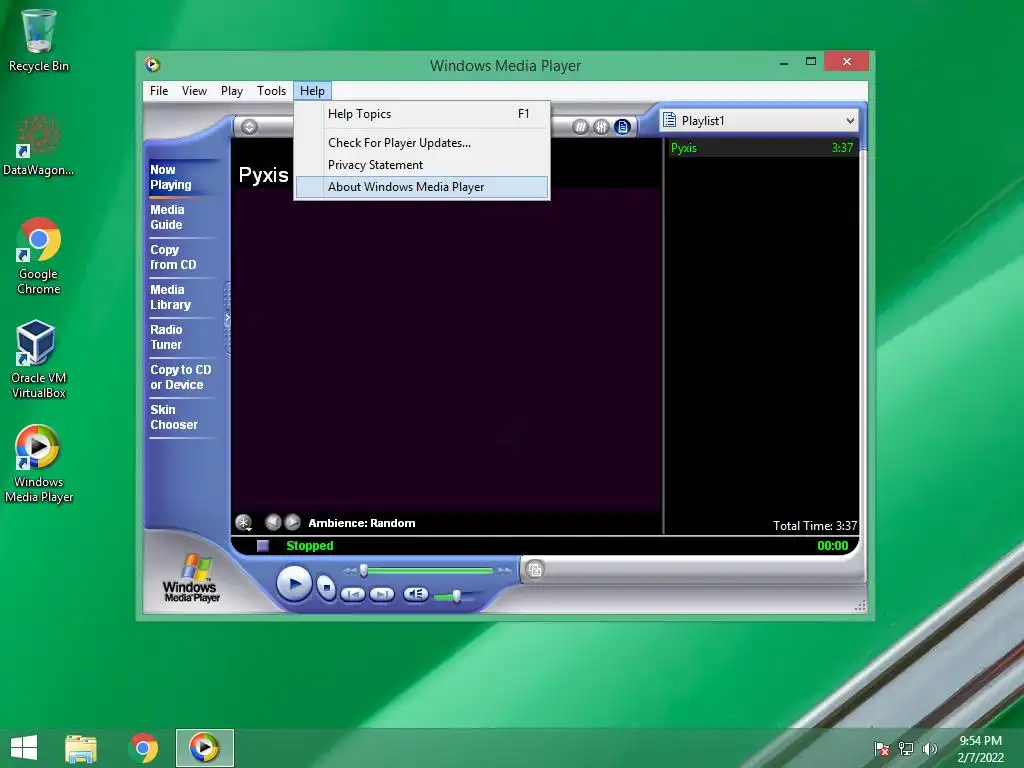Click the Play button in player controls
This screenshot has width=1024, height=768.
coord(293,583)
